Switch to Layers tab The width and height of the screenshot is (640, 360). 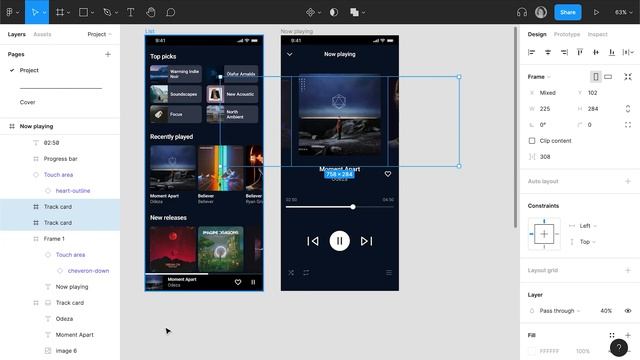click(x=16, y=34)
